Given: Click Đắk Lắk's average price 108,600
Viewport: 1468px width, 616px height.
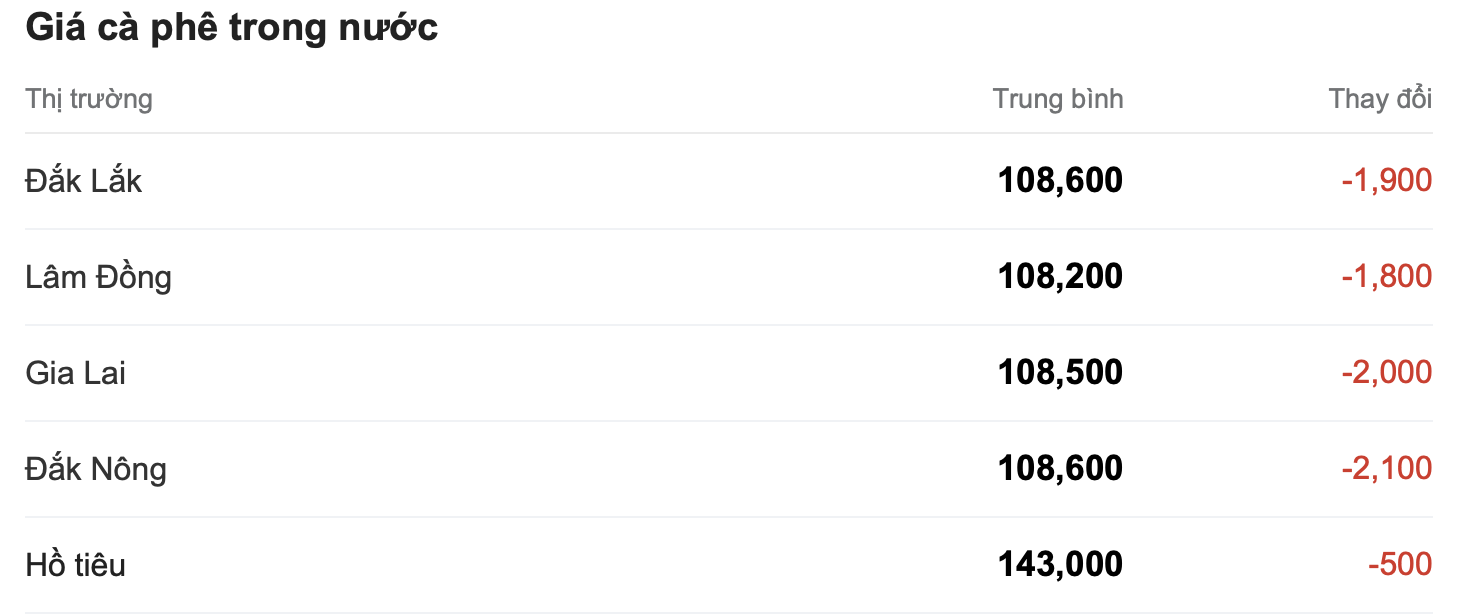Looking at the screenshot, I should tap(1060, 181).
